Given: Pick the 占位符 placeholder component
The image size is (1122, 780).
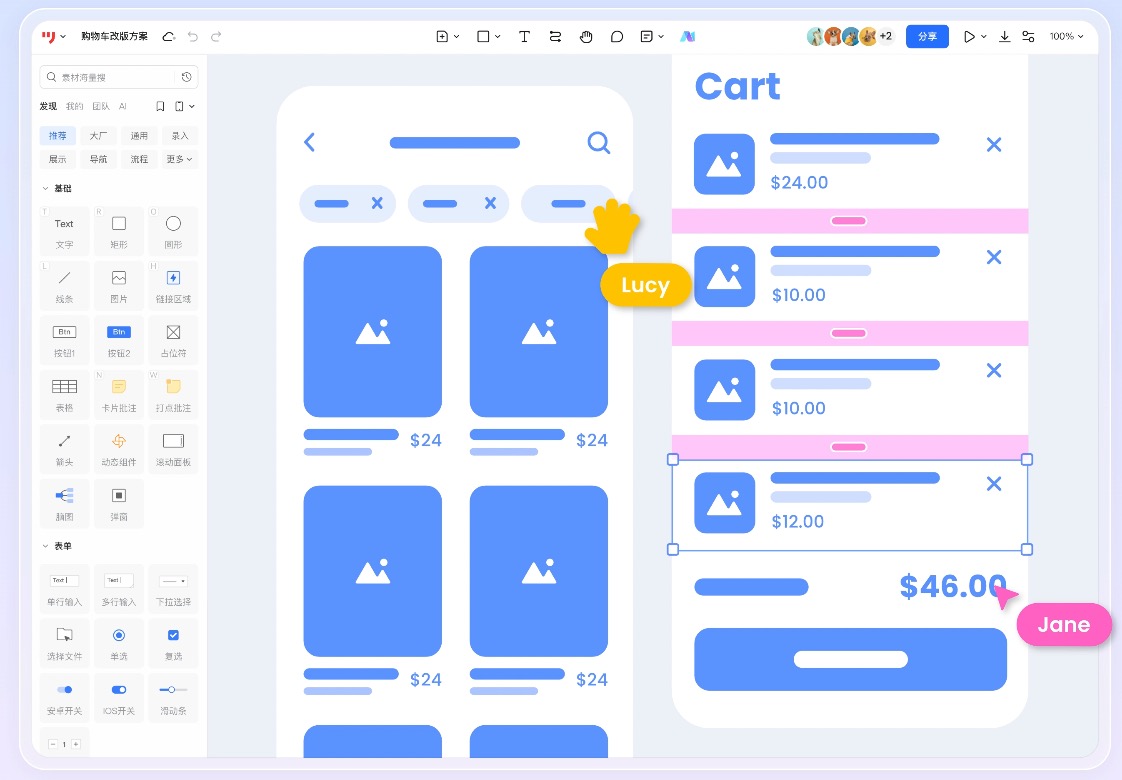Looking at the screenshot, I should pyautogui.click(x=173, y=341).
